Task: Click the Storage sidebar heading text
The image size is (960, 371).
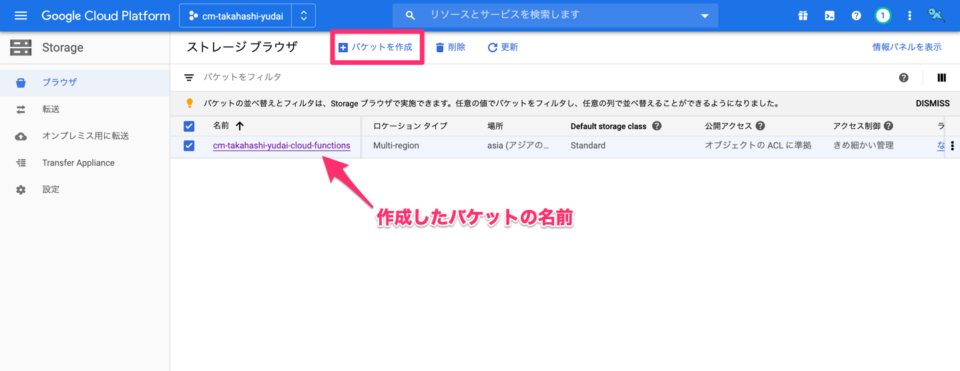Action: (62, 48)
